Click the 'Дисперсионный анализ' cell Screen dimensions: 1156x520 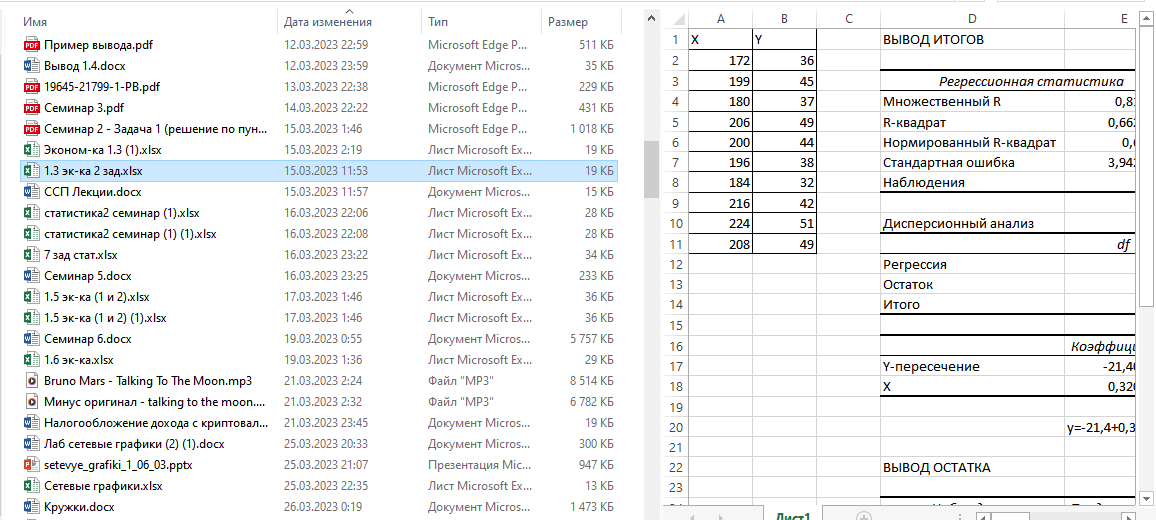tap(972, 223)
